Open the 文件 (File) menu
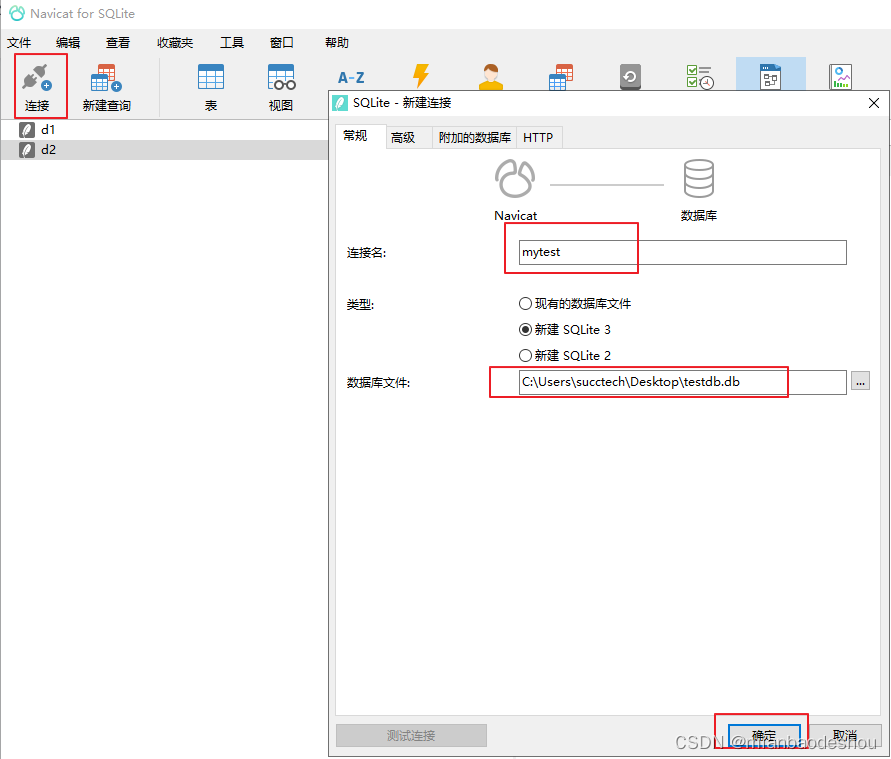 point(19,43)
